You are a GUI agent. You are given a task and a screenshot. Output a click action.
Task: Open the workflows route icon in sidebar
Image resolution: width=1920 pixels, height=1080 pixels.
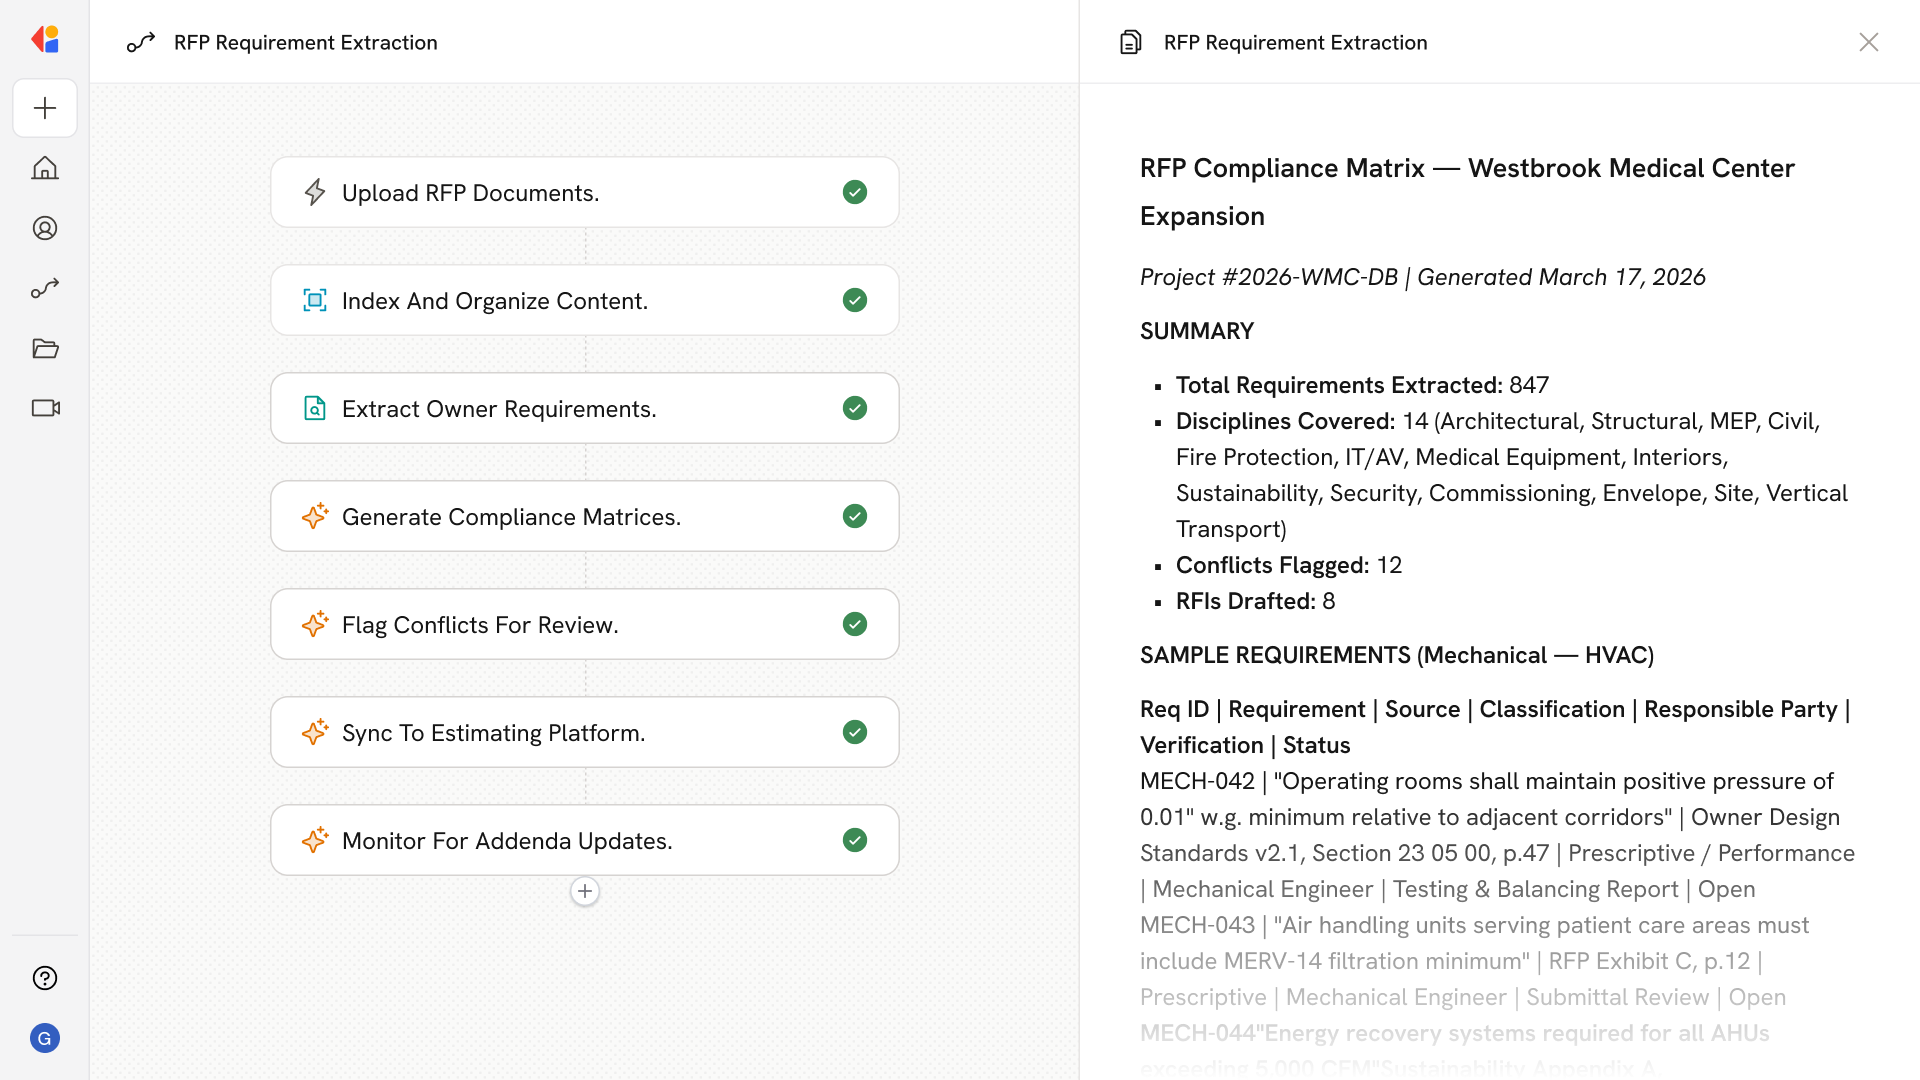tap(45, 288)
